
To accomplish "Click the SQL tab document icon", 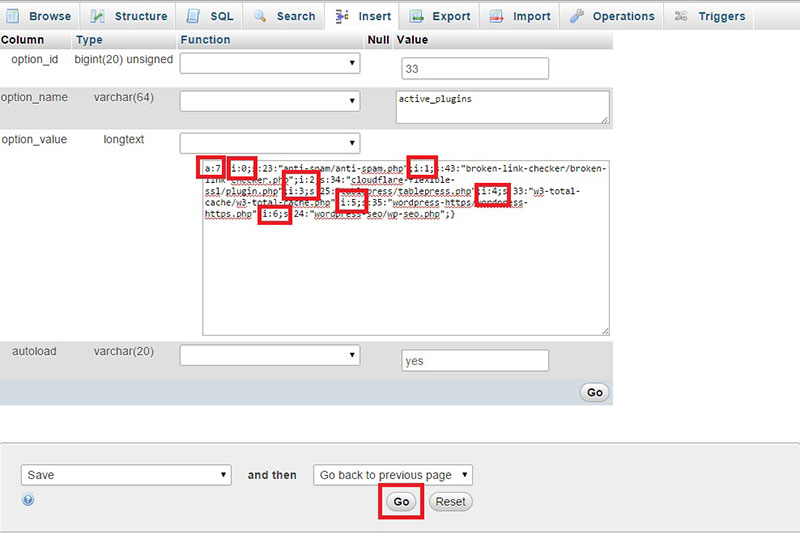I will tap(193, 16).
